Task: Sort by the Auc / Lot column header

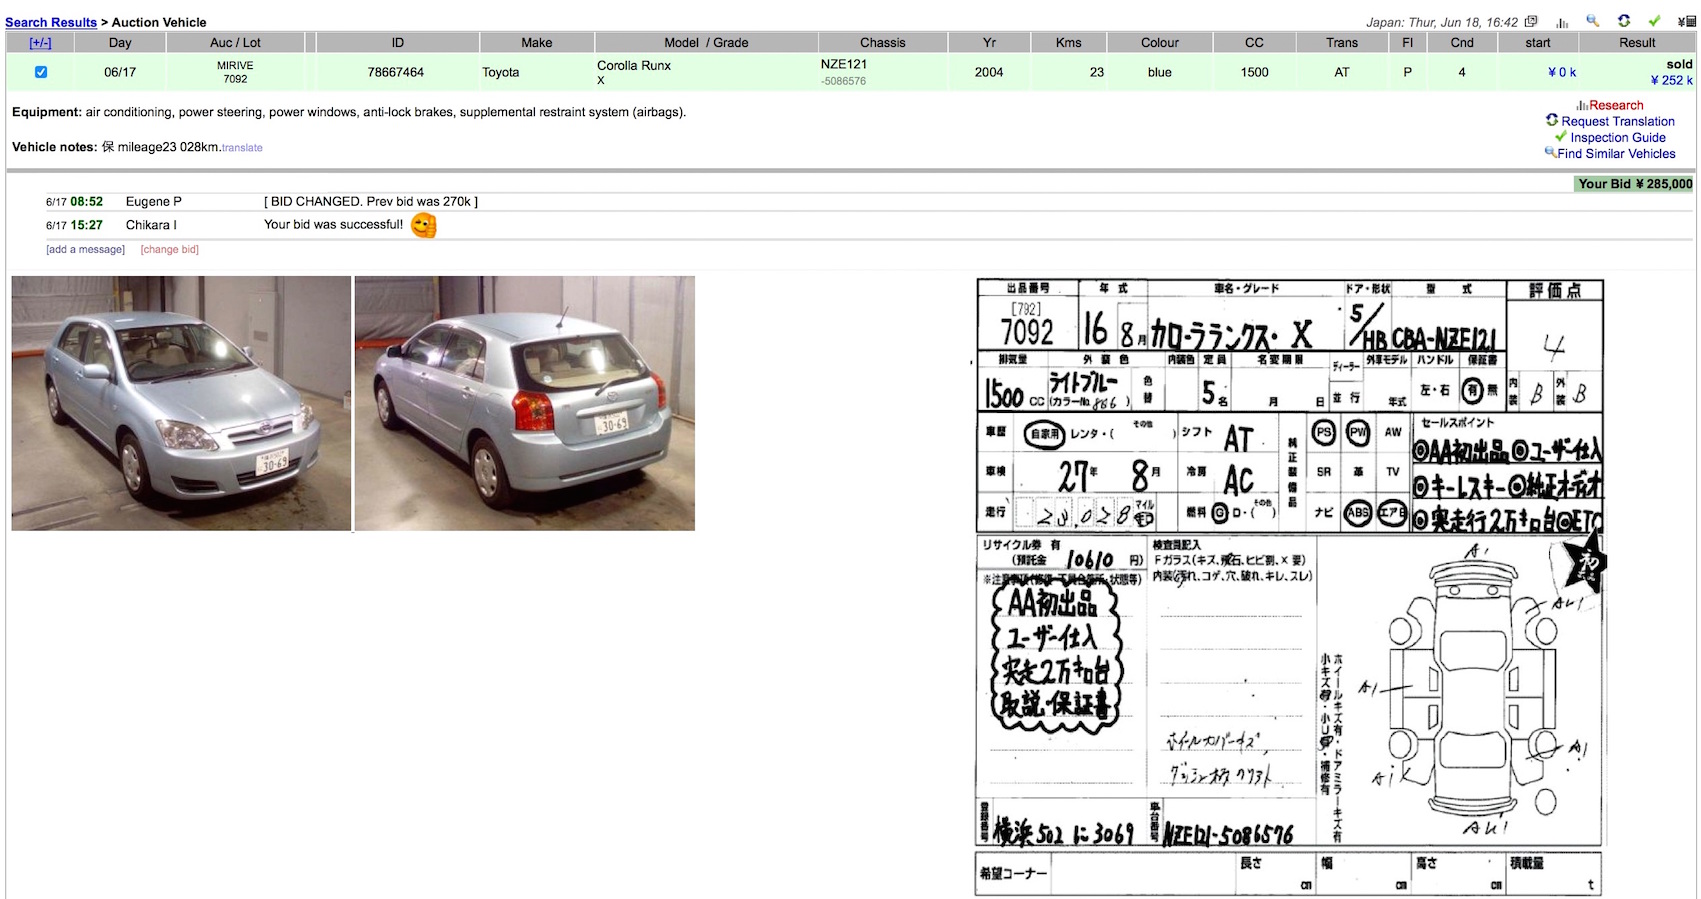Action: click(x=235, y=43)
